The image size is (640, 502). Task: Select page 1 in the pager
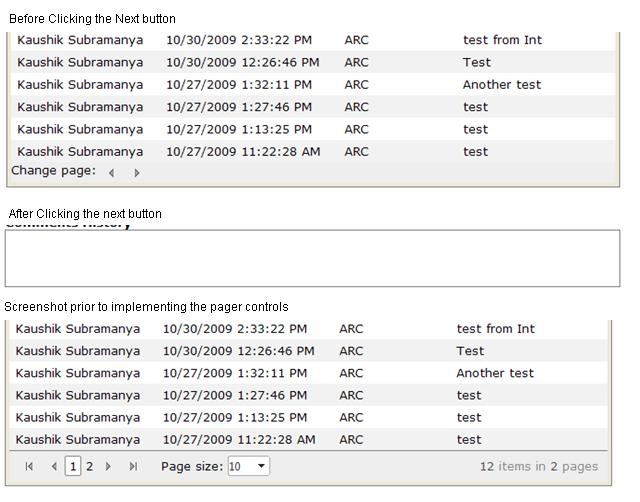[x=73, y=466]
